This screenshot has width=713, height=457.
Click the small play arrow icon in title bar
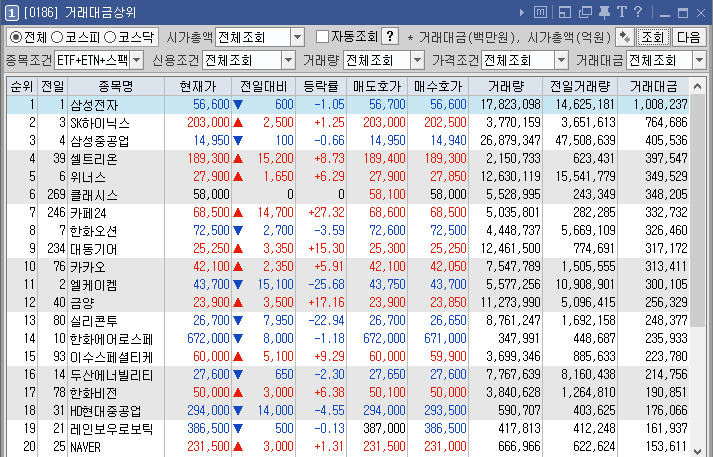click(522, 13)
